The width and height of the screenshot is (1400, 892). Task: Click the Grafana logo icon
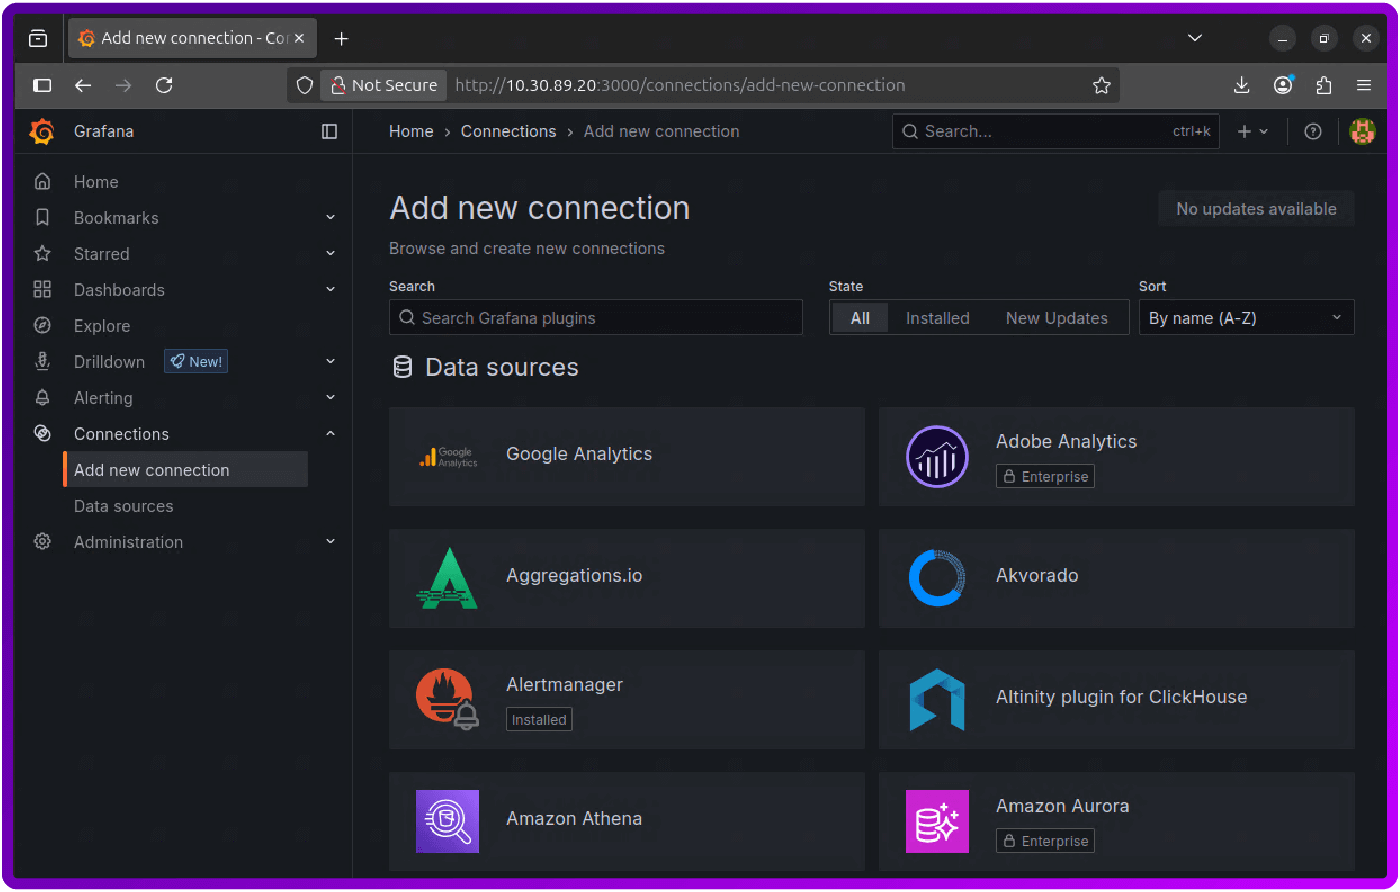(41, 131)
